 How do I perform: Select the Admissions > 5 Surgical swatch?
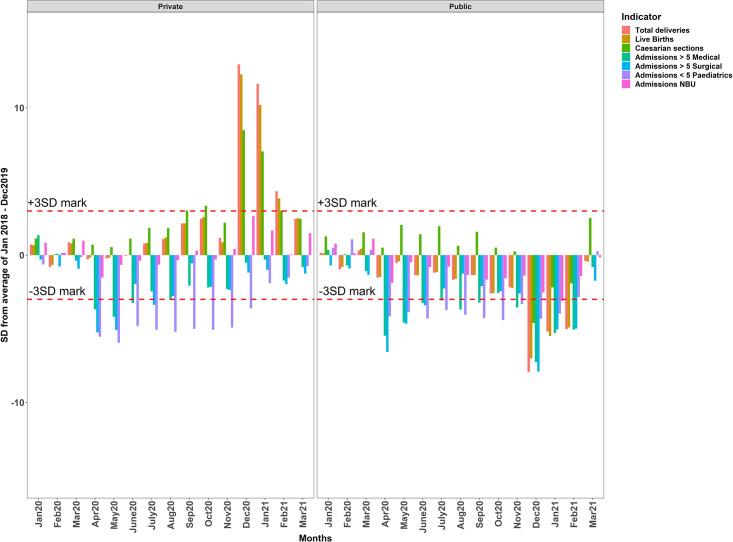(x=625, y=66)
